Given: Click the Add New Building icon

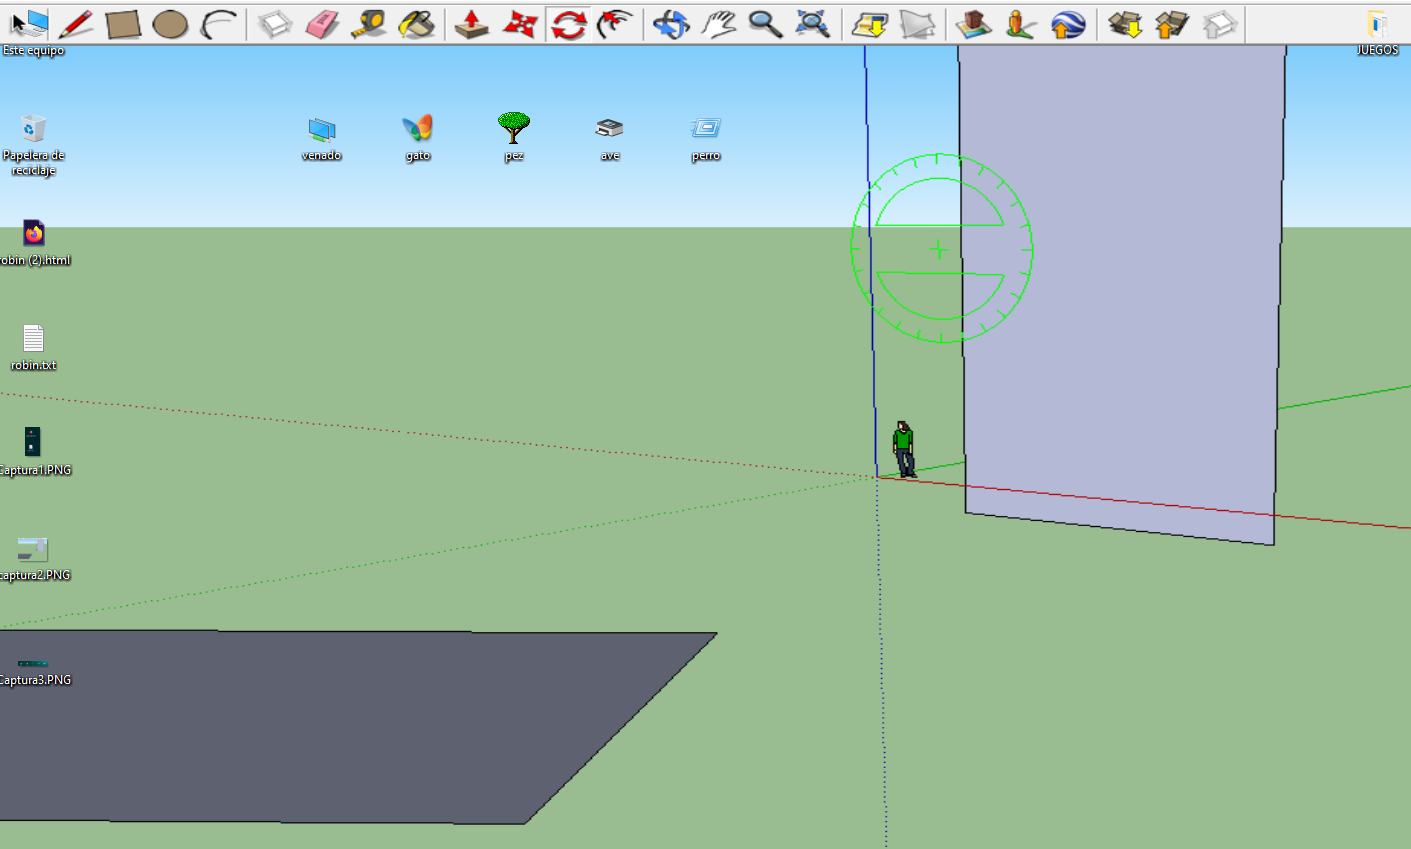Looking at the screenshot, I should [x=973, y=23].
